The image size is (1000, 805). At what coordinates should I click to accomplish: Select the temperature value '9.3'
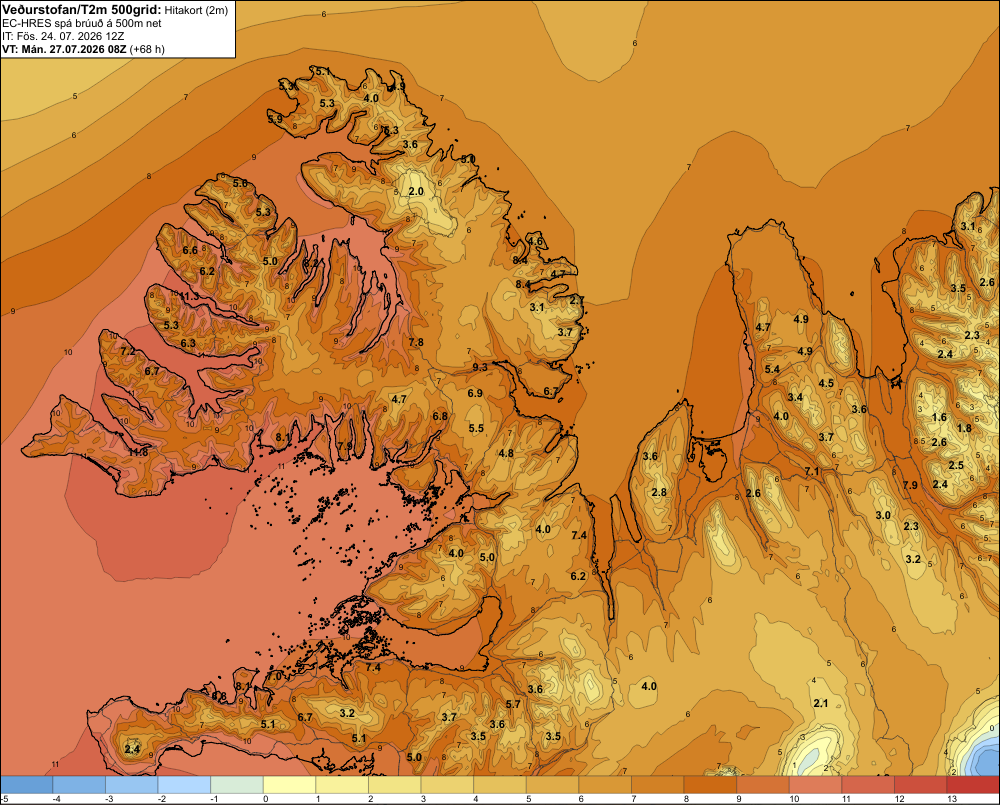tap(480, 367)
